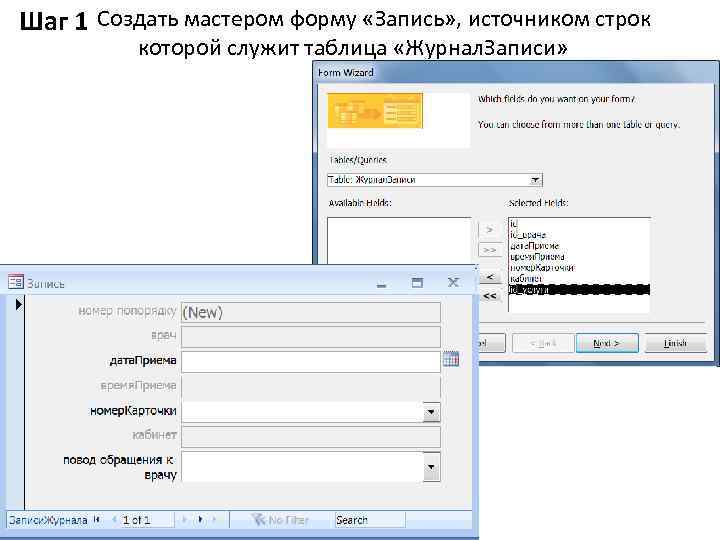Close the Запись form window
The image size is (720, 540).
(x=453, y=282)
